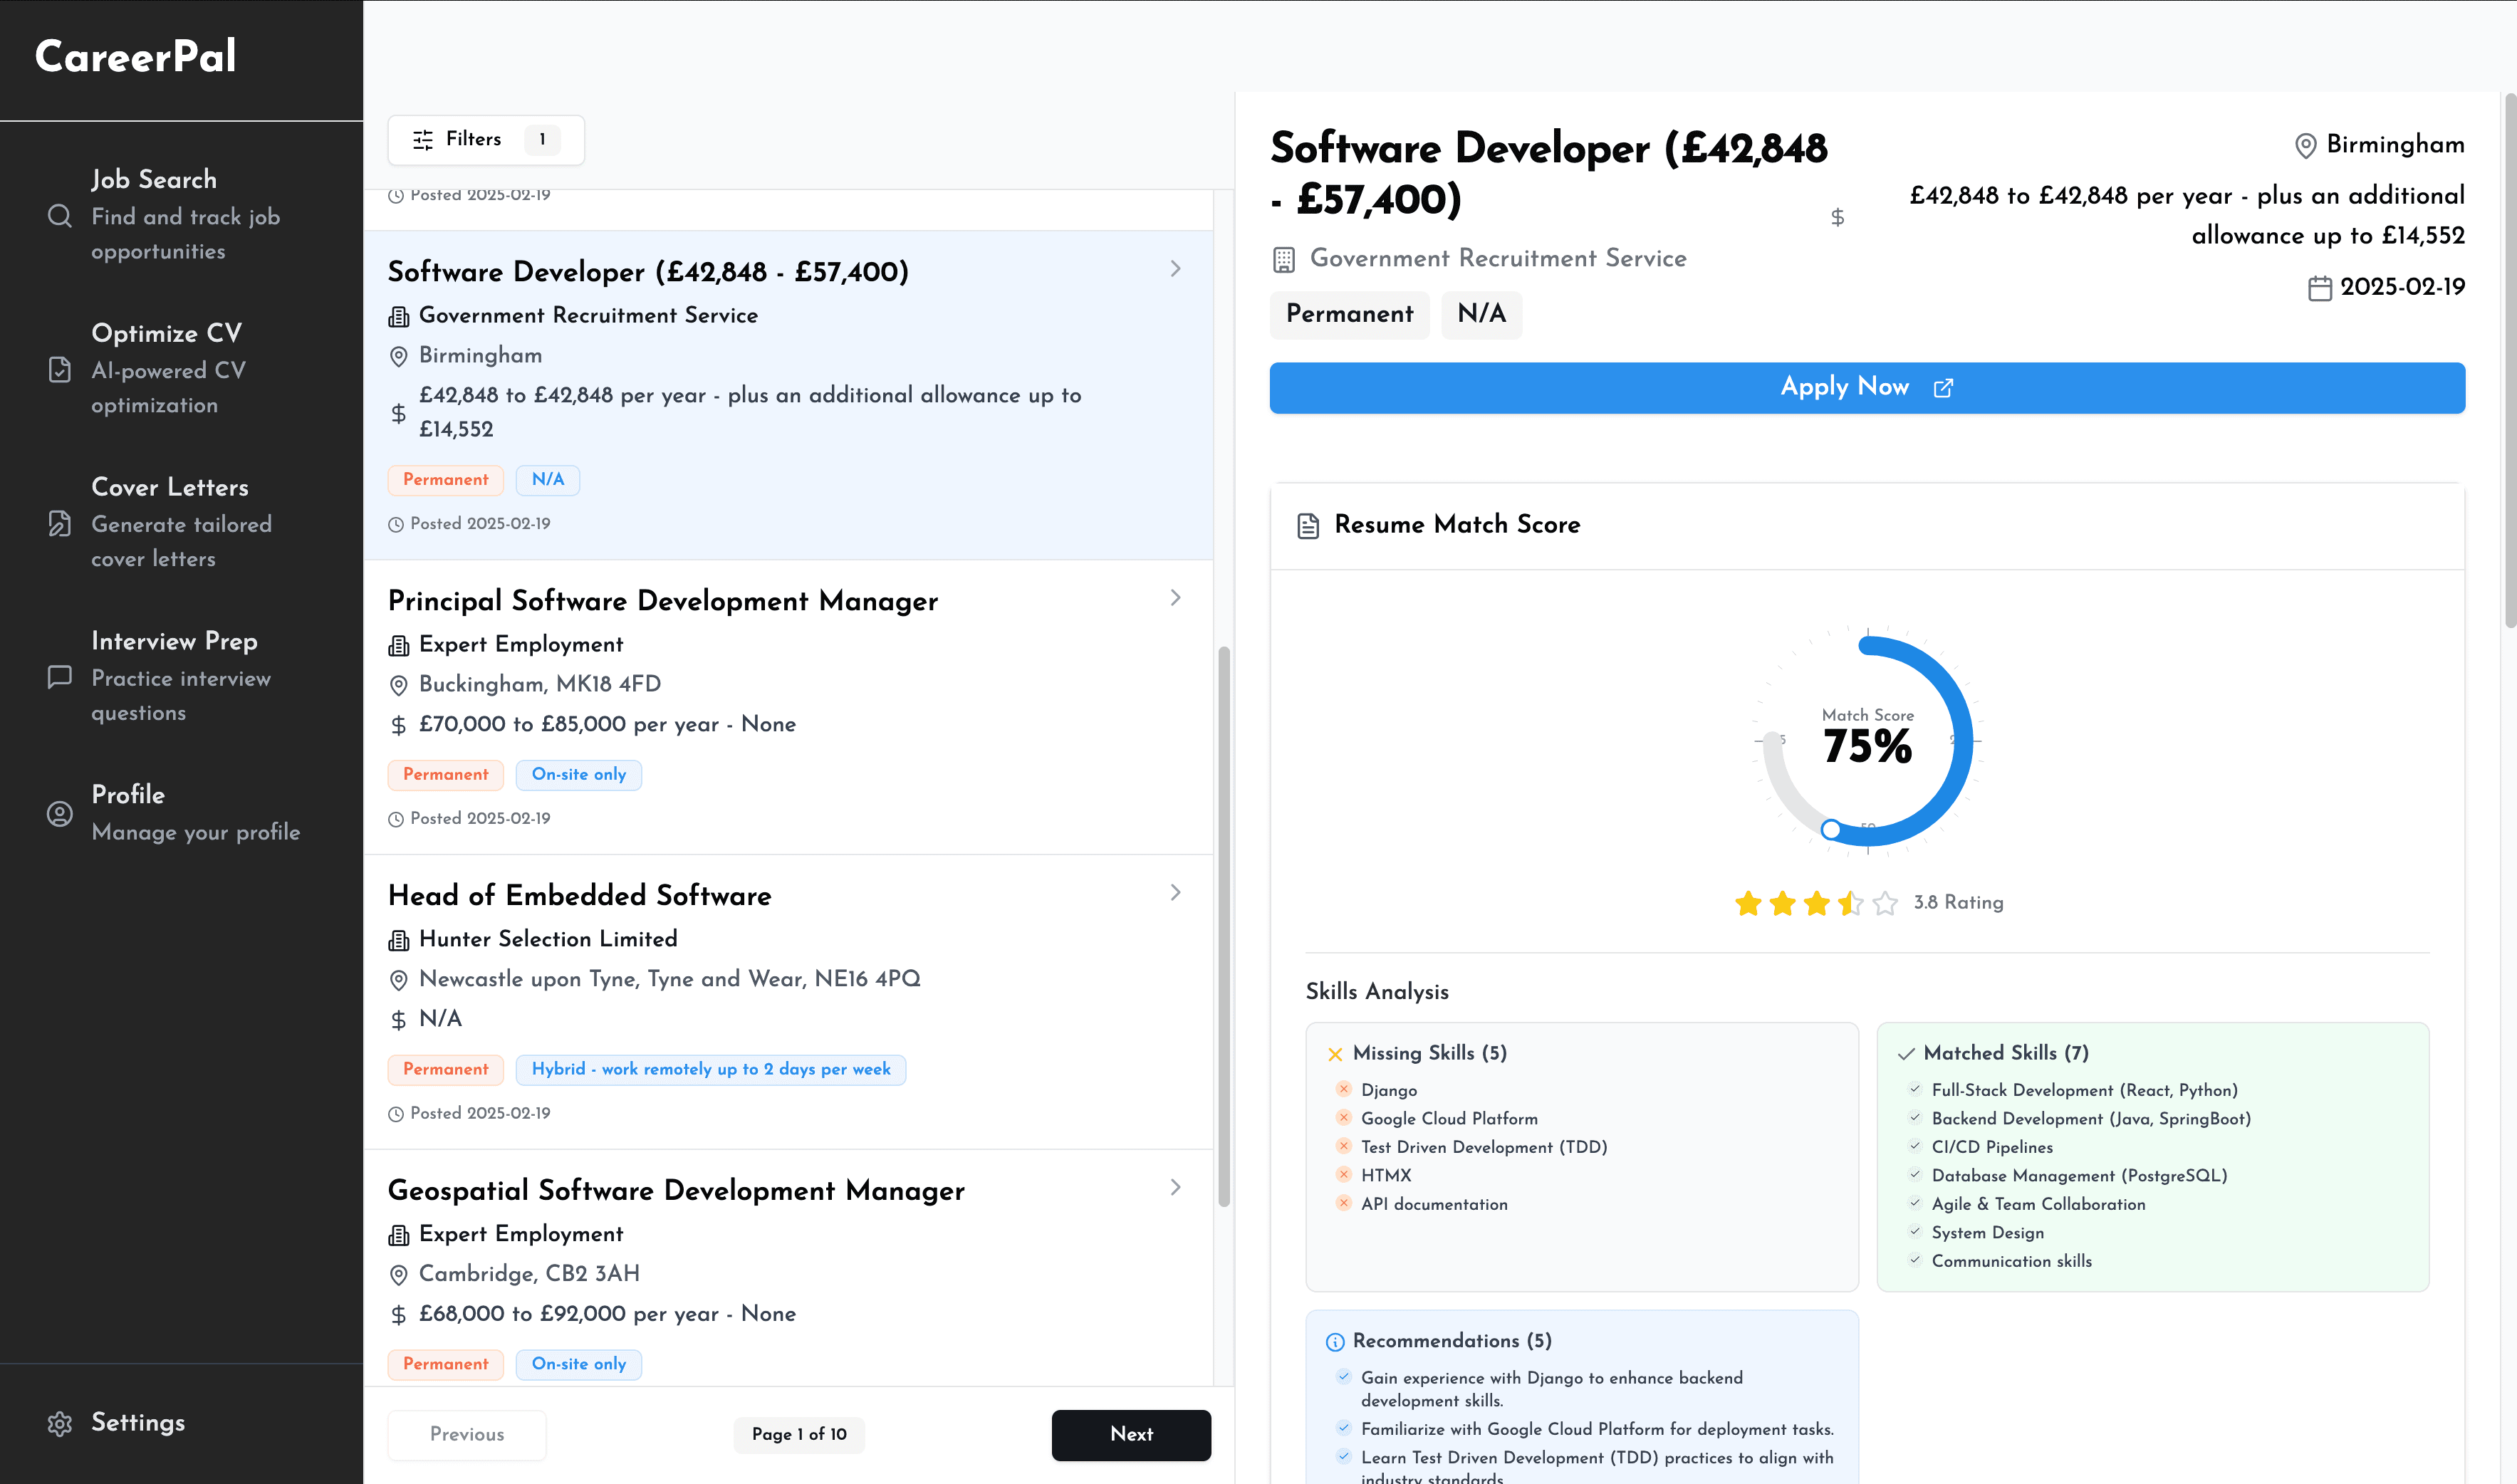
Task: Select Profile in the sidebar menu
Action: tap(128, 796)
